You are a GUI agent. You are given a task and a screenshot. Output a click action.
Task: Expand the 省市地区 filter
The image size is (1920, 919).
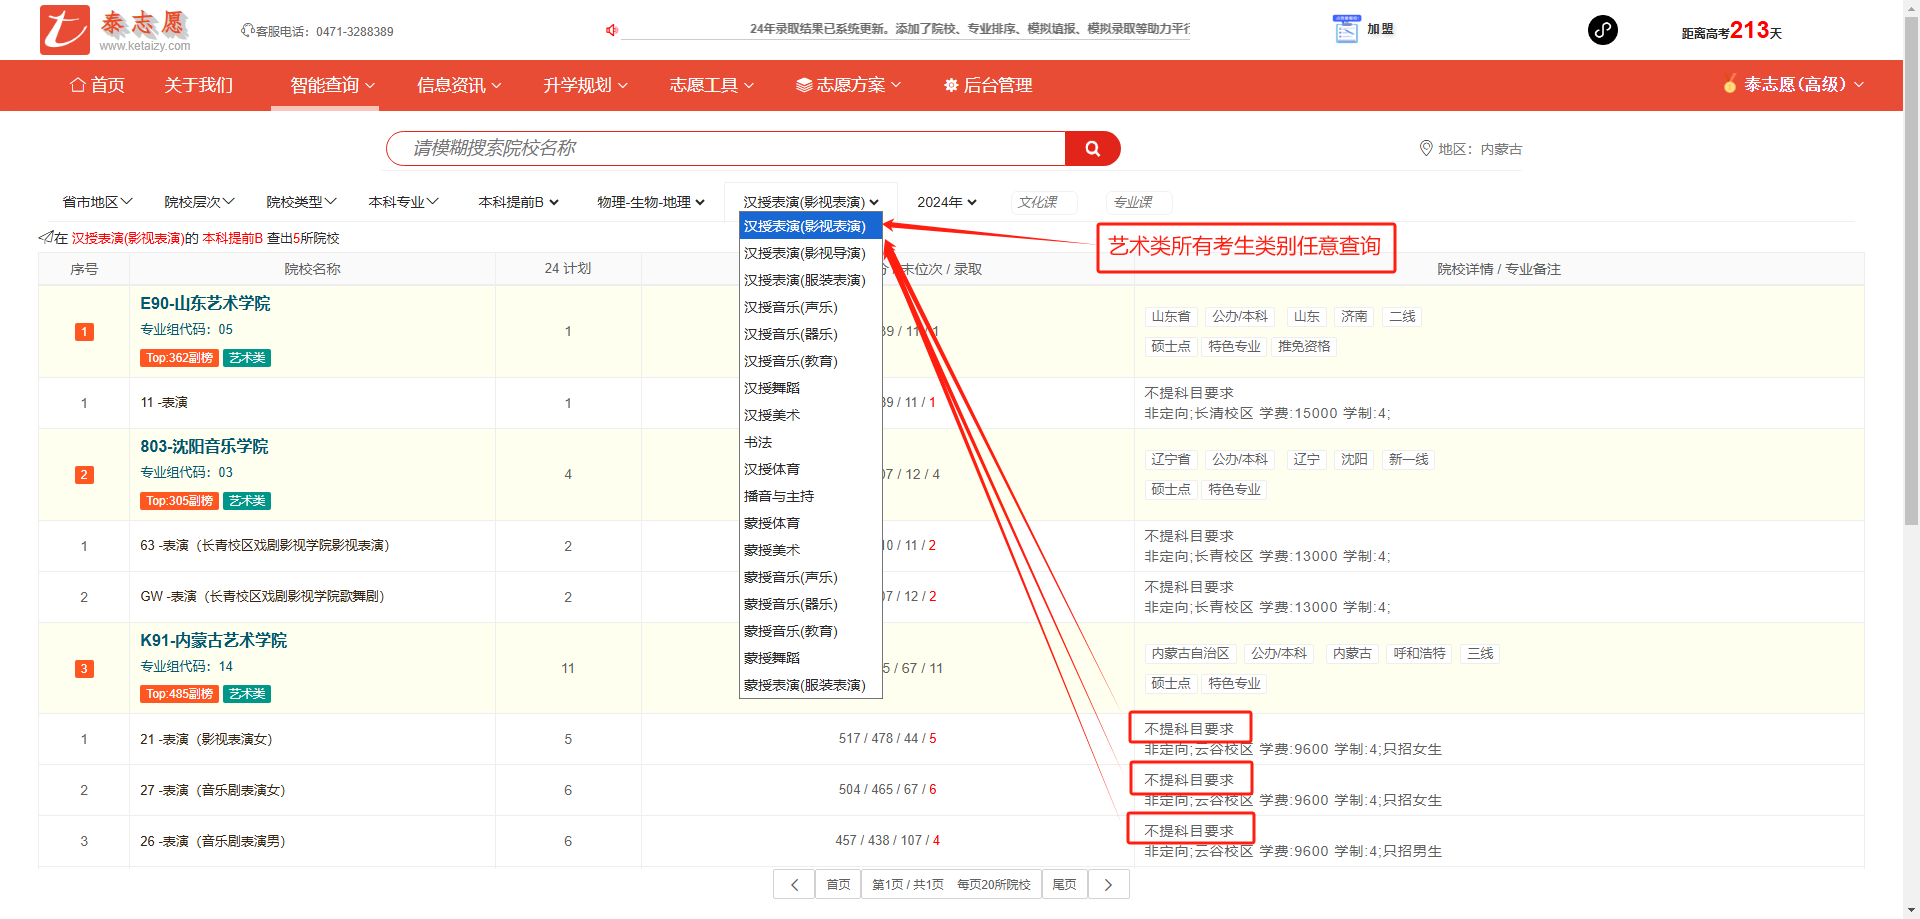tap(97, 202)
